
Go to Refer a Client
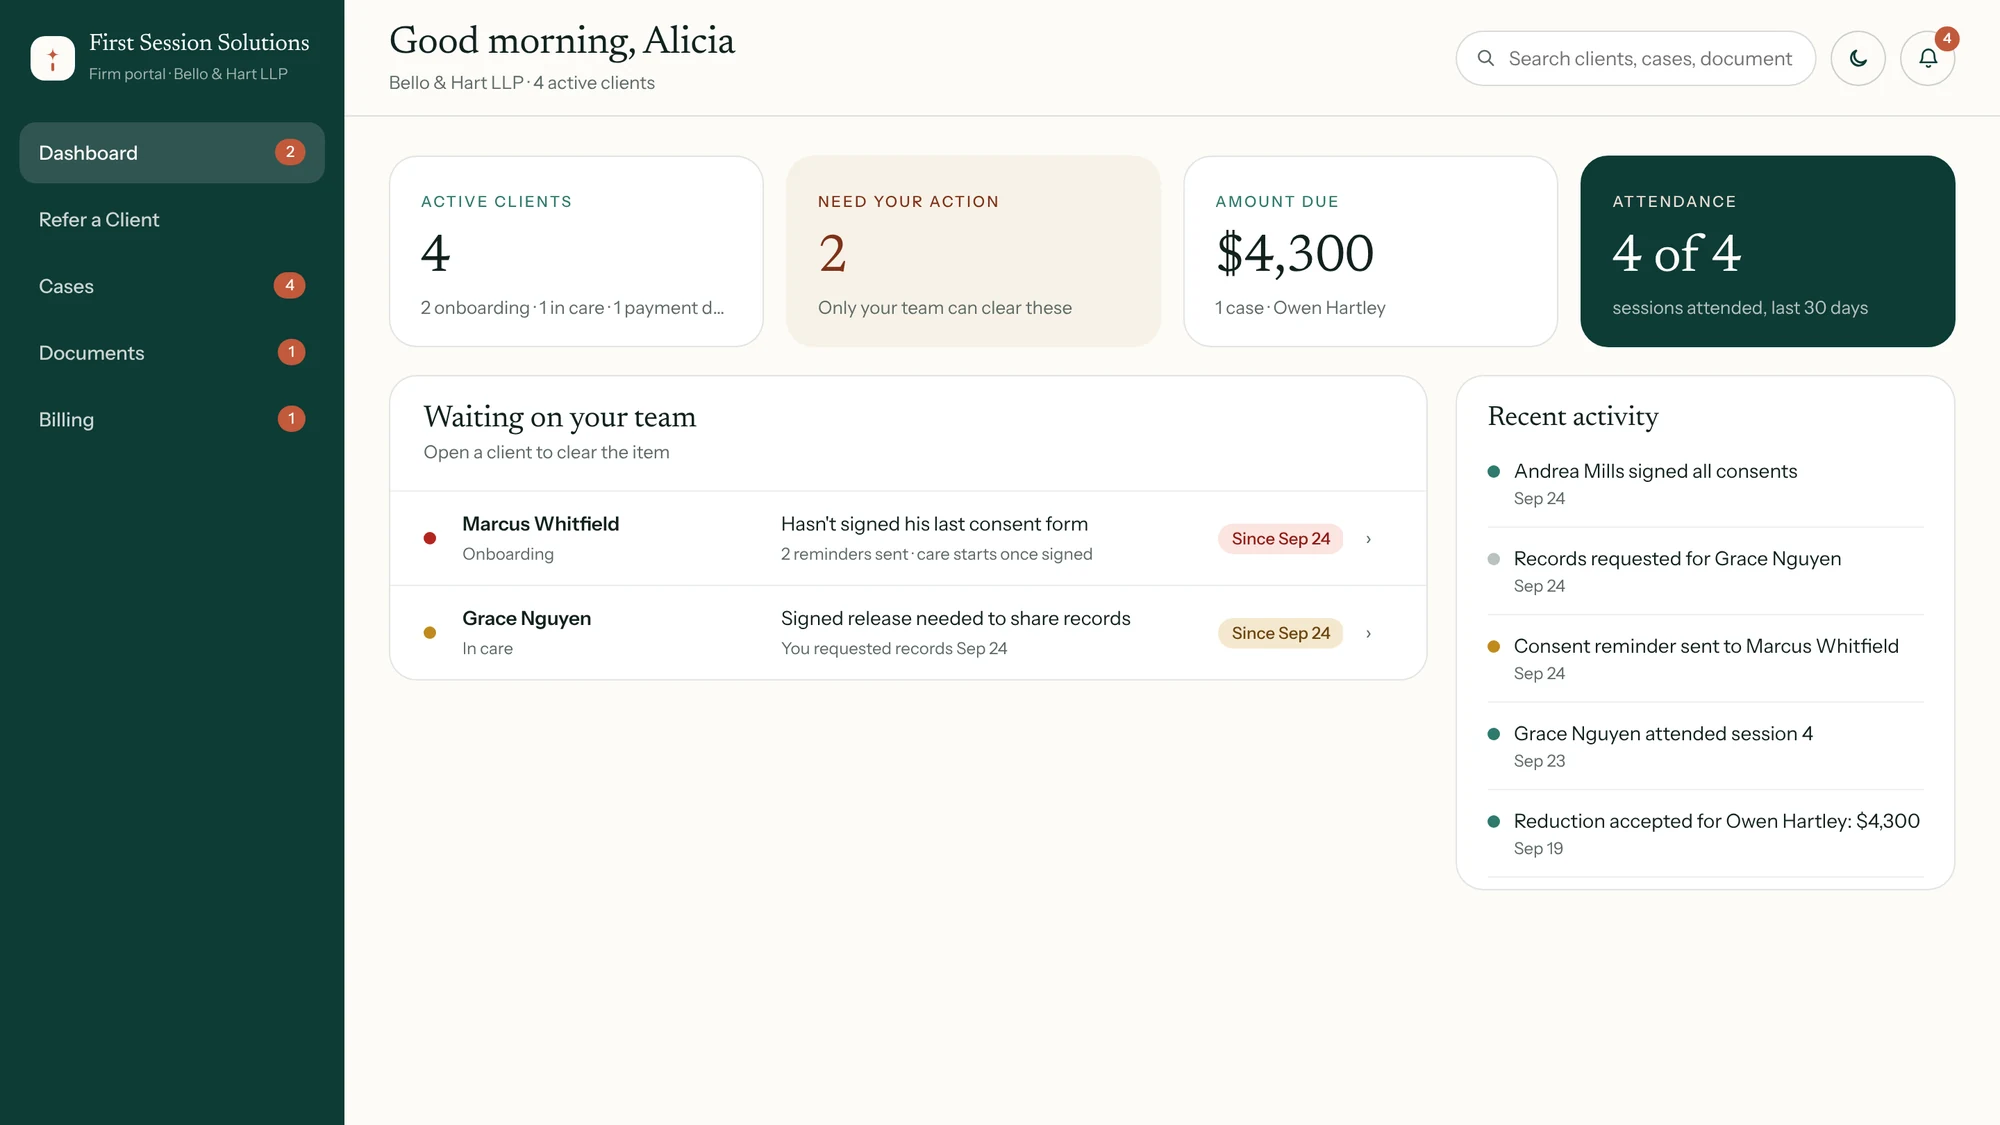pos(172,220)
